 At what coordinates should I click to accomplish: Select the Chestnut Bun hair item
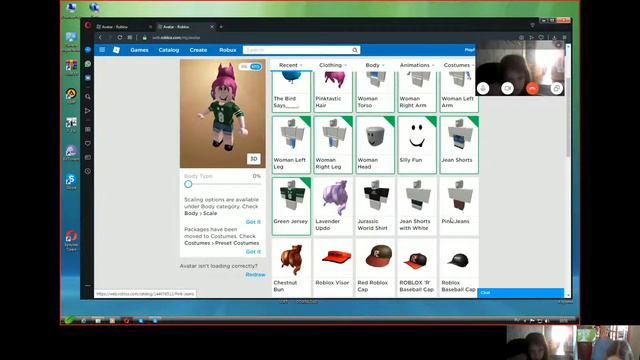[x=291, y=268]
